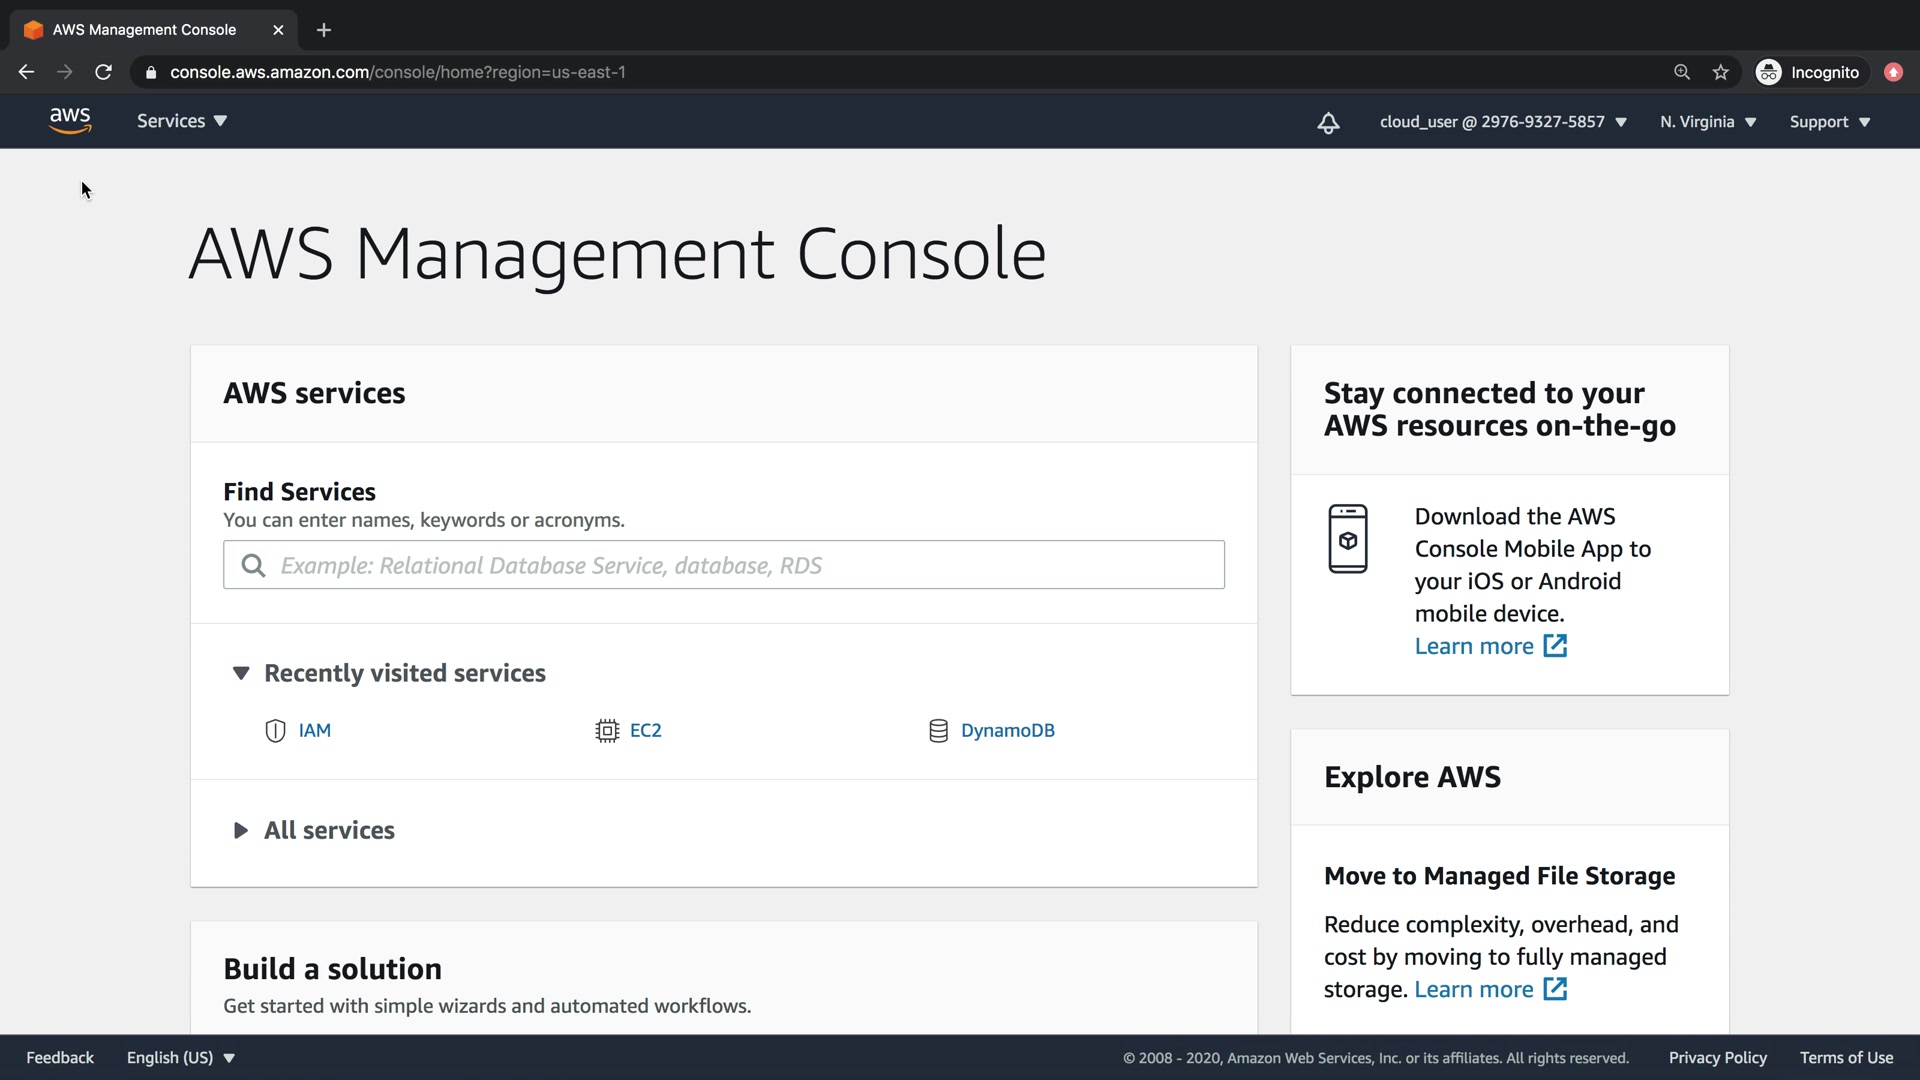Click the search magnifier in Find Services
Screen dimensions: 1920x1080
tap(254, 566)
